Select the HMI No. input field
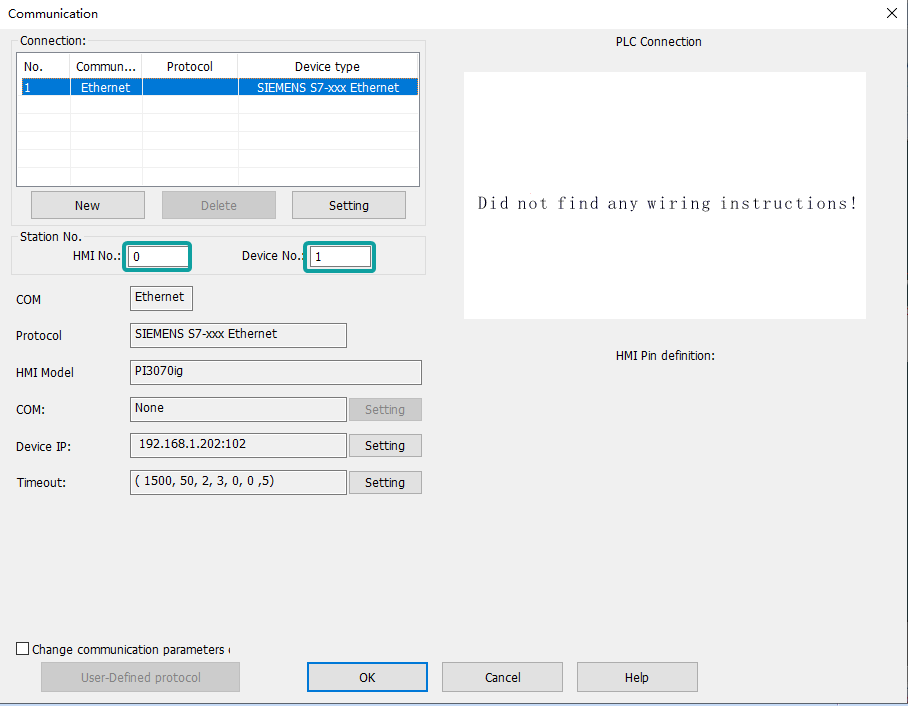 [x=157, y=256]
